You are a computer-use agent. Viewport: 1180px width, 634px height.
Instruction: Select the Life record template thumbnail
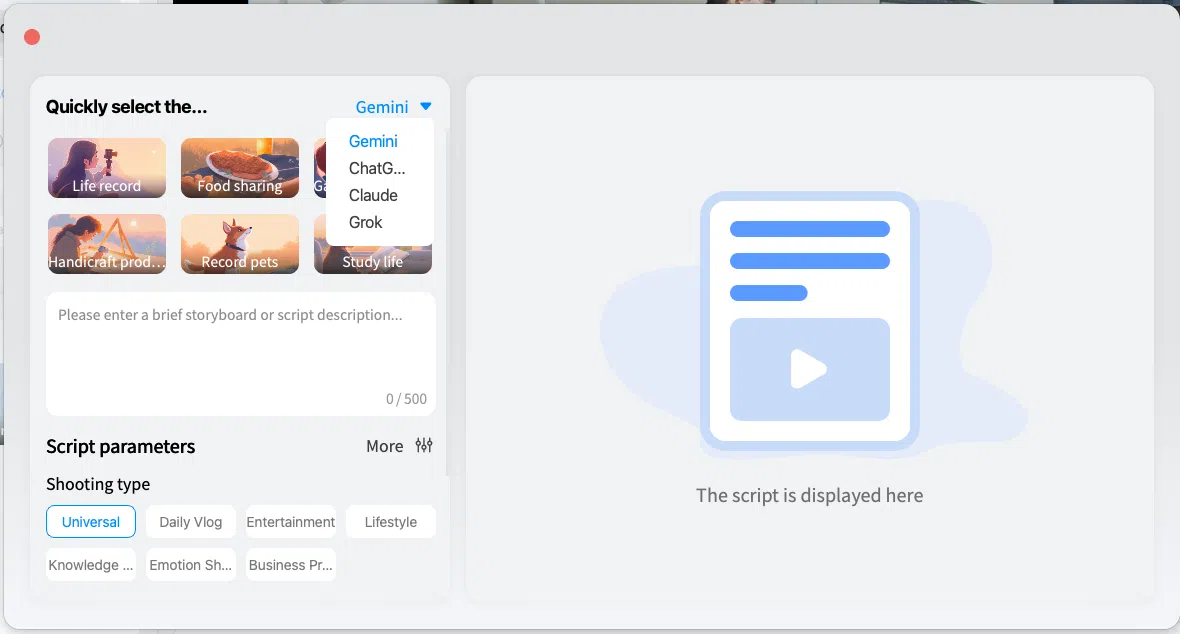pyautogui.click(x=106, y=168)
